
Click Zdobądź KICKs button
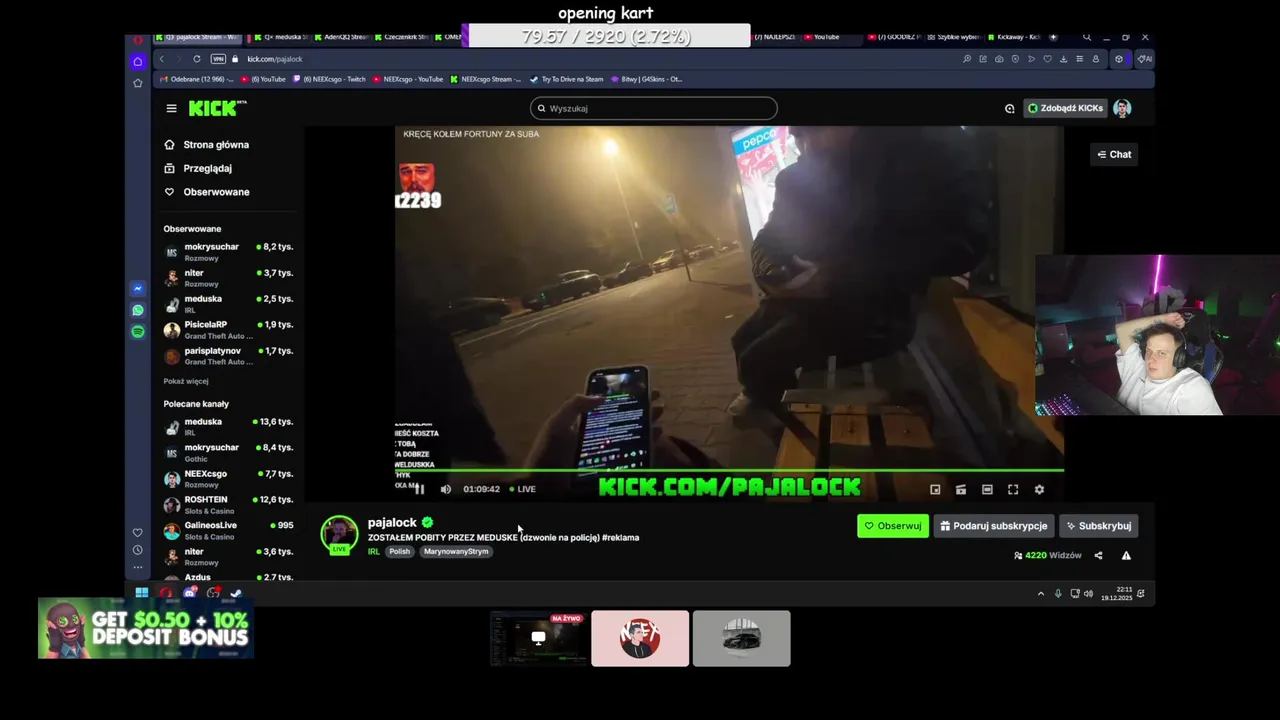[1065, 108]
